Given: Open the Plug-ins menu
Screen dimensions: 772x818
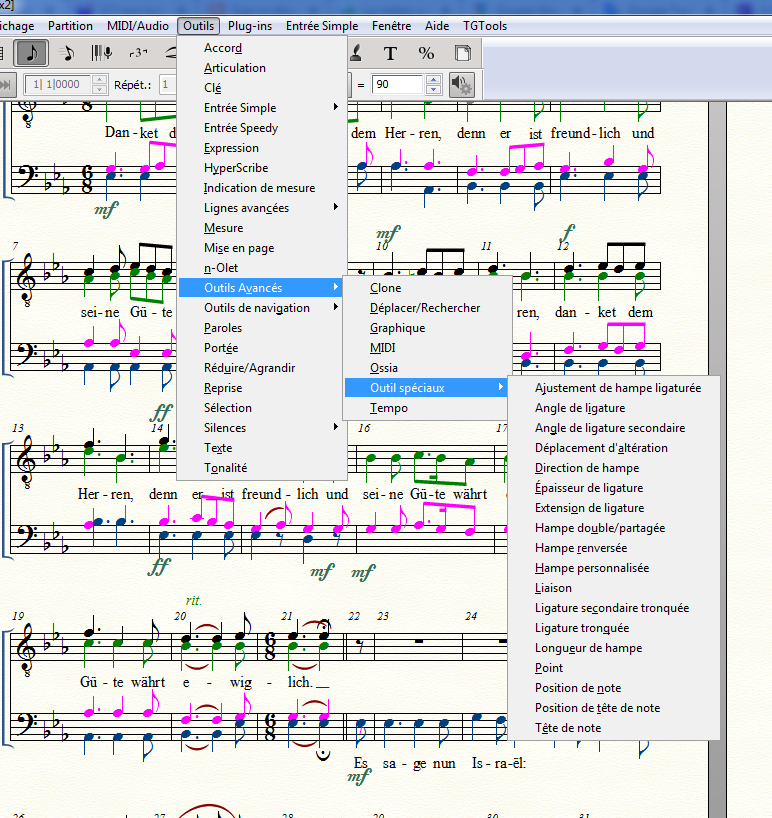Looking at the screenshot, I should click(250, 26).
